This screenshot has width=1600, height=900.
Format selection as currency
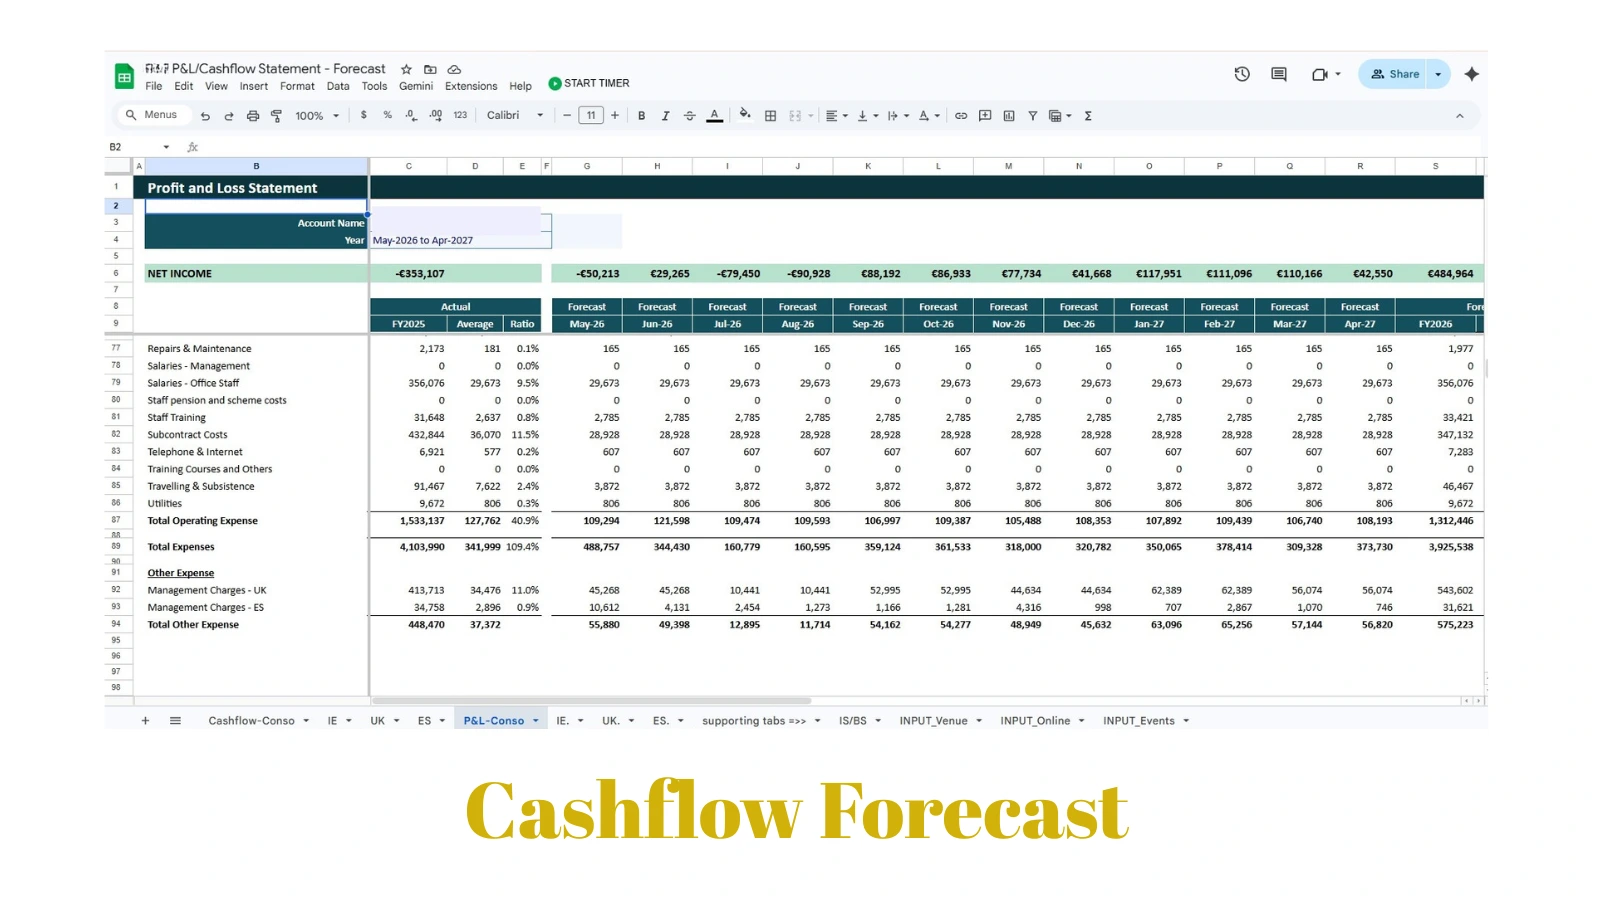tap(364, 116)
